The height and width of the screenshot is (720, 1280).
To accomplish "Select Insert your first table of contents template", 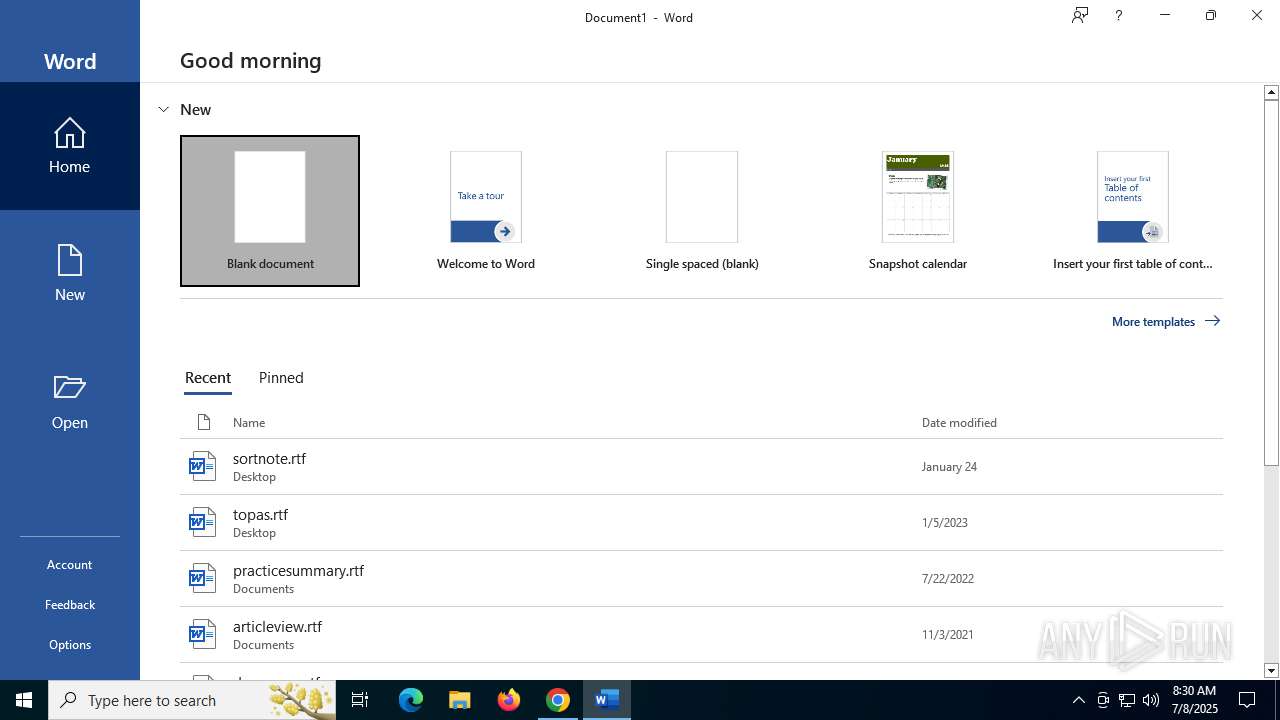I will coord(1133,211).
